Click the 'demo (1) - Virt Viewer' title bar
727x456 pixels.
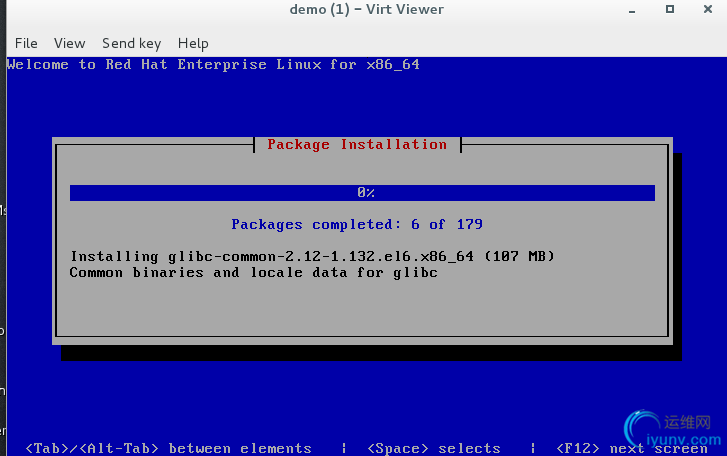tap(366, 9)
